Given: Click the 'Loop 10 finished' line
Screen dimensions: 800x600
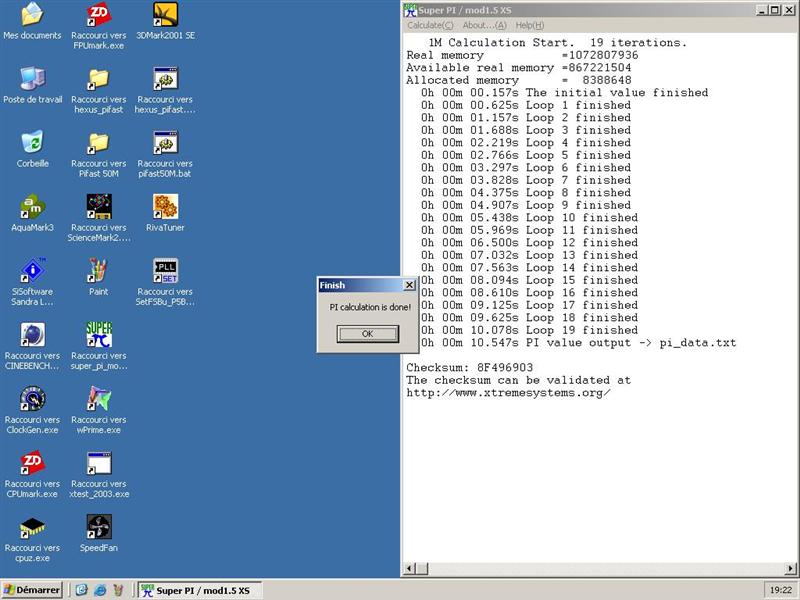Looking at the screenshot, I should 529,218.
